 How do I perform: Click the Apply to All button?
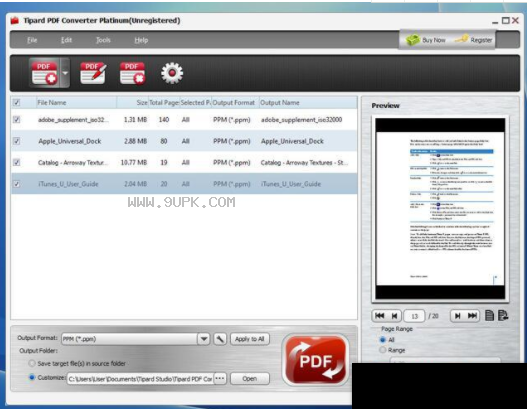[x=249, y=339]
